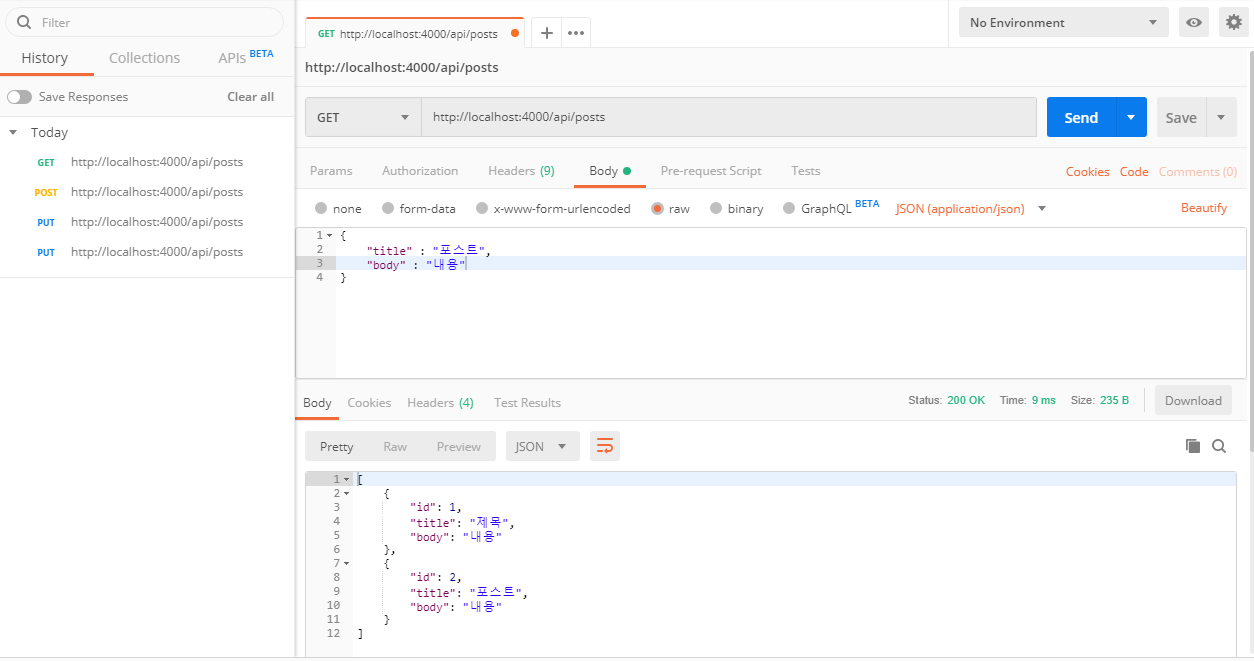The width and height of the screenshot is (1254, 661).
Task: Select the none body type radio
Action: click(321, 208)
